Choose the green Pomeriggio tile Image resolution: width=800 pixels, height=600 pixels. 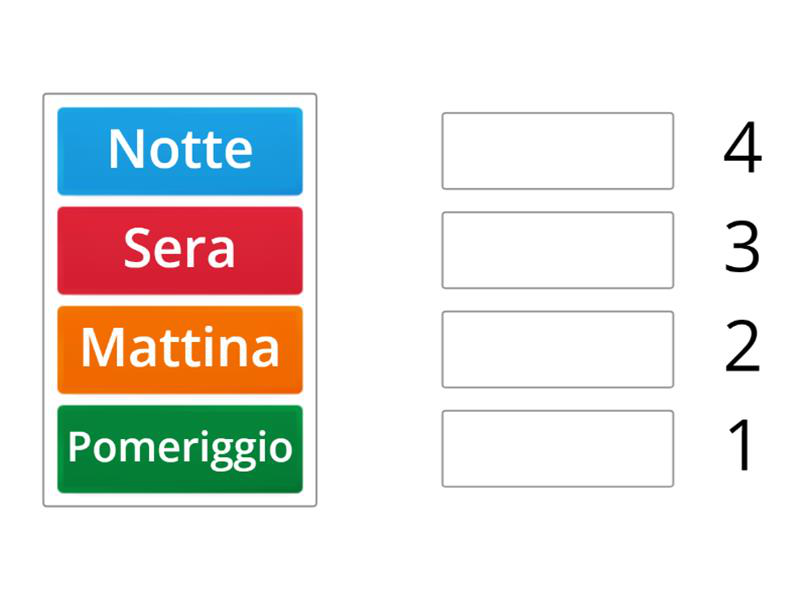[180, 449]
